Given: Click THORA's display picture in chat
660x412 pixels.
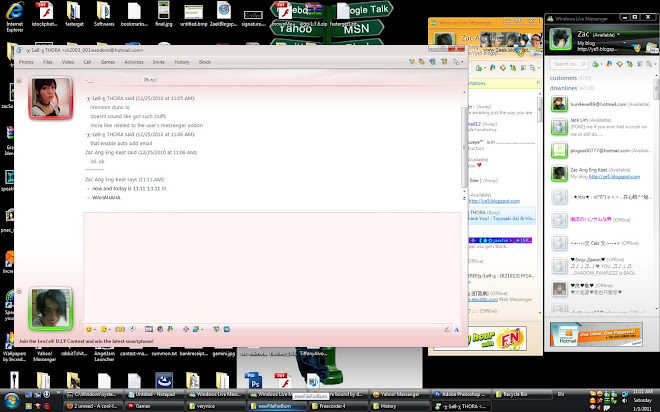Looking at the screenshot, I should pos(51,98).
